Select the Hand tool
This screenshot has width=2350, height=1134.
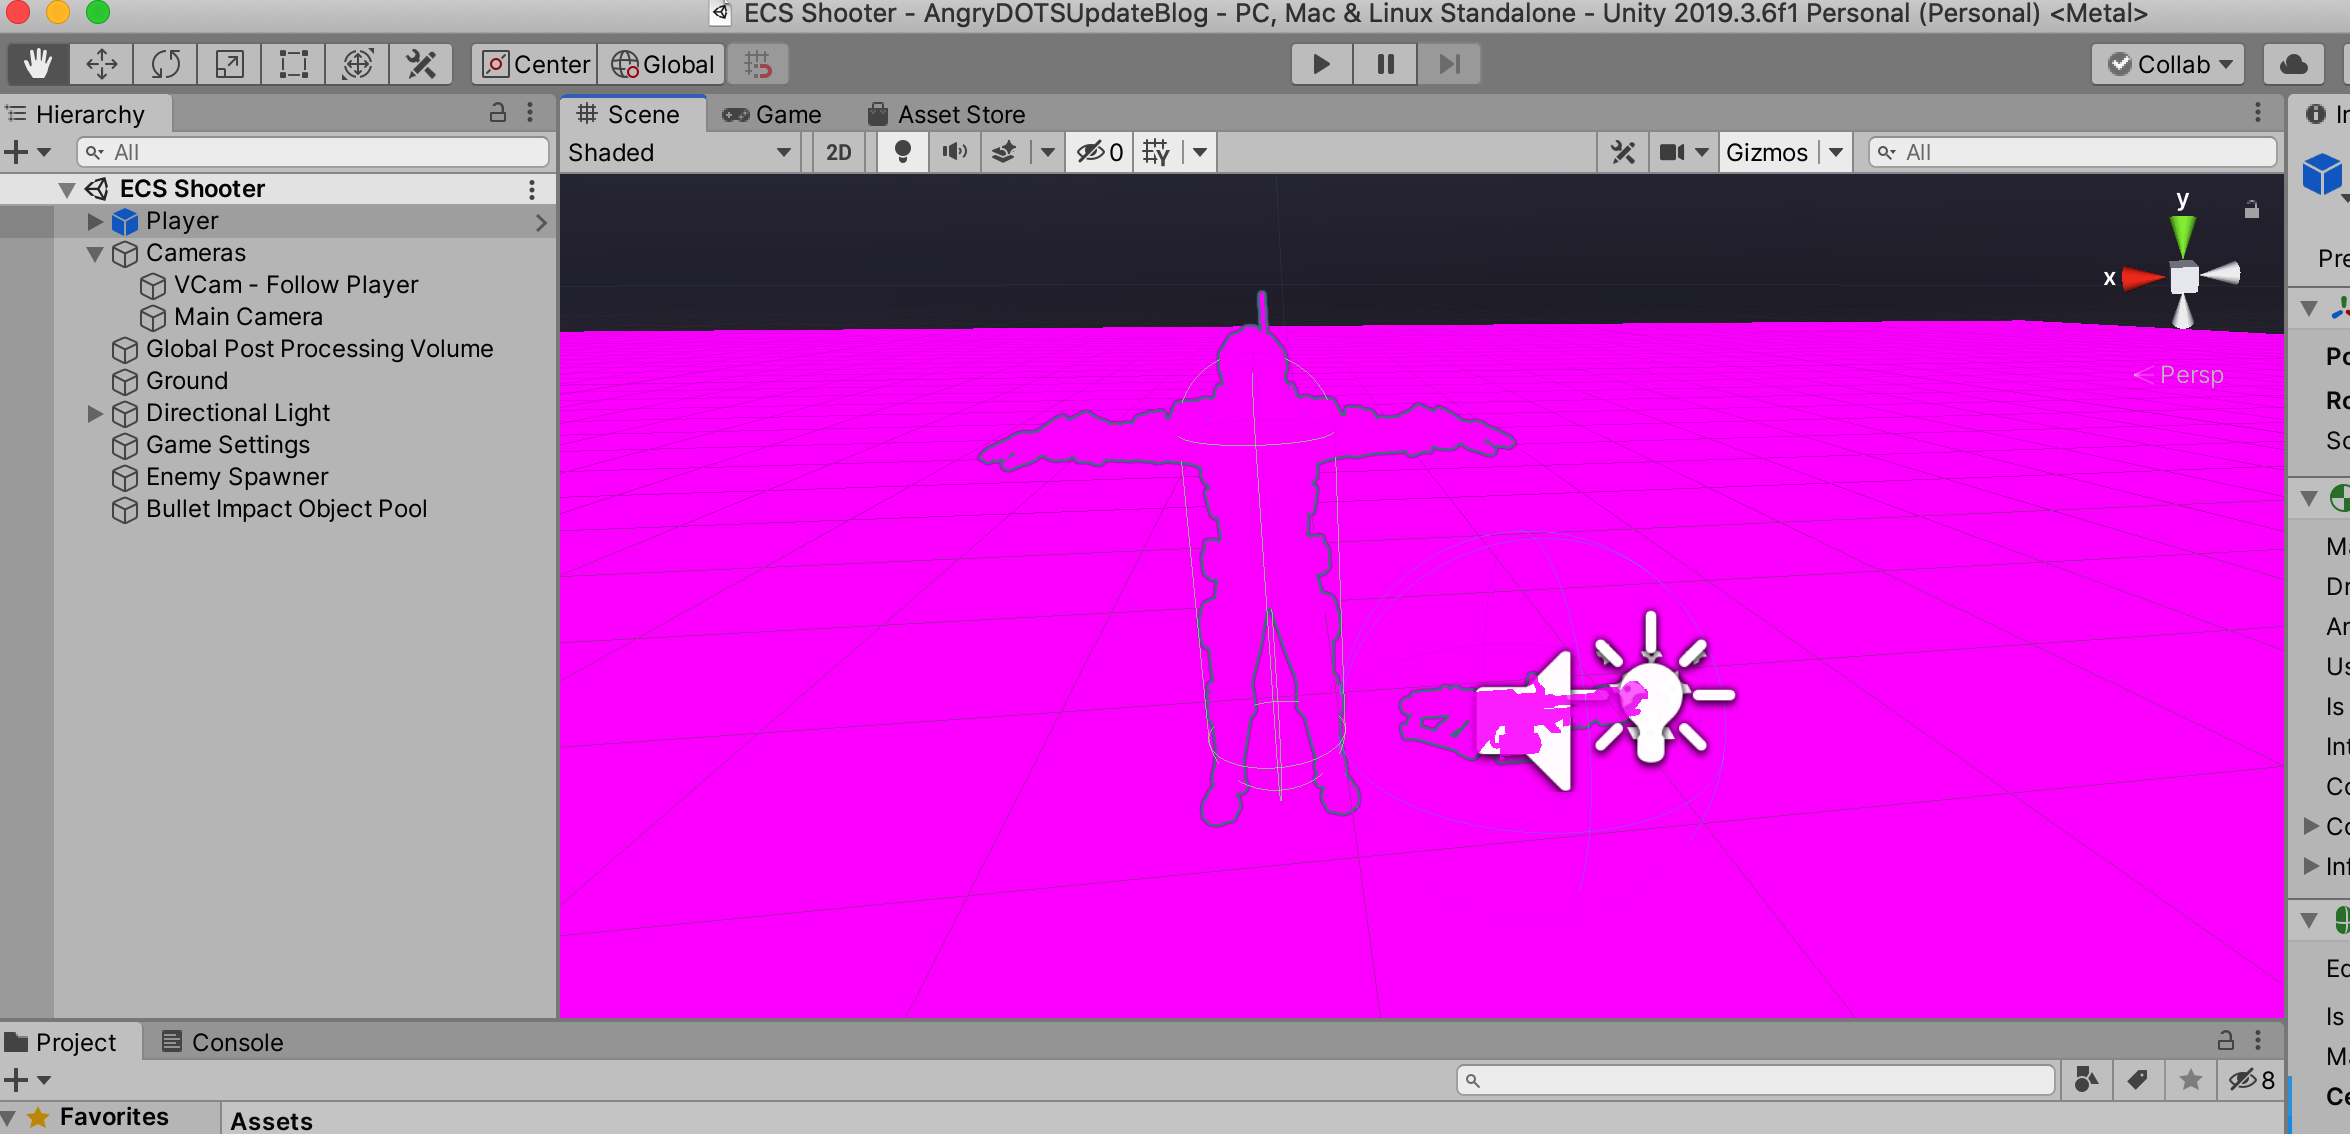(x=38, y=65)
